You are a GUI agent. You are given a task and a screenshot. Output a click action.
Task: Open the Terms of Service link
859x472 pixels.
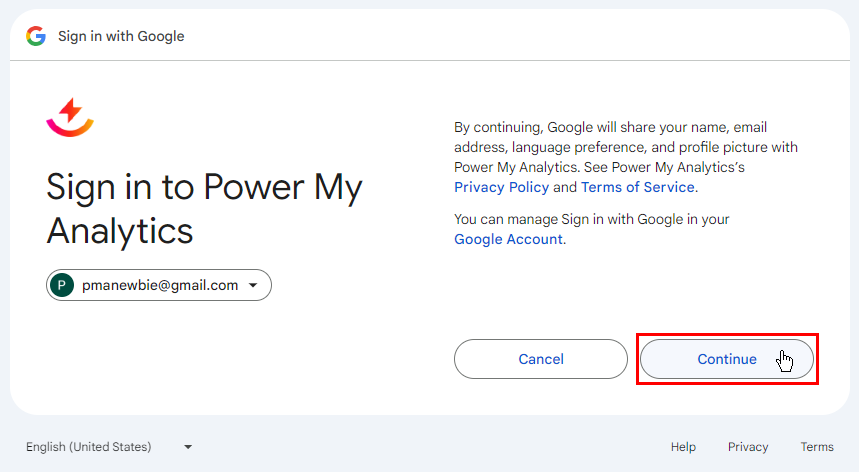(x=637, y=187)
